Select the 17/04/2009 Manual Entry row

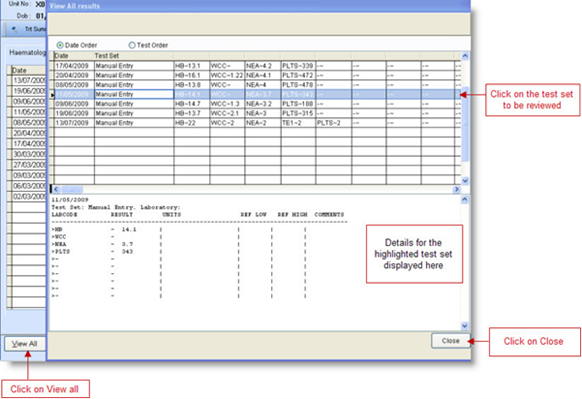[256, 66]
